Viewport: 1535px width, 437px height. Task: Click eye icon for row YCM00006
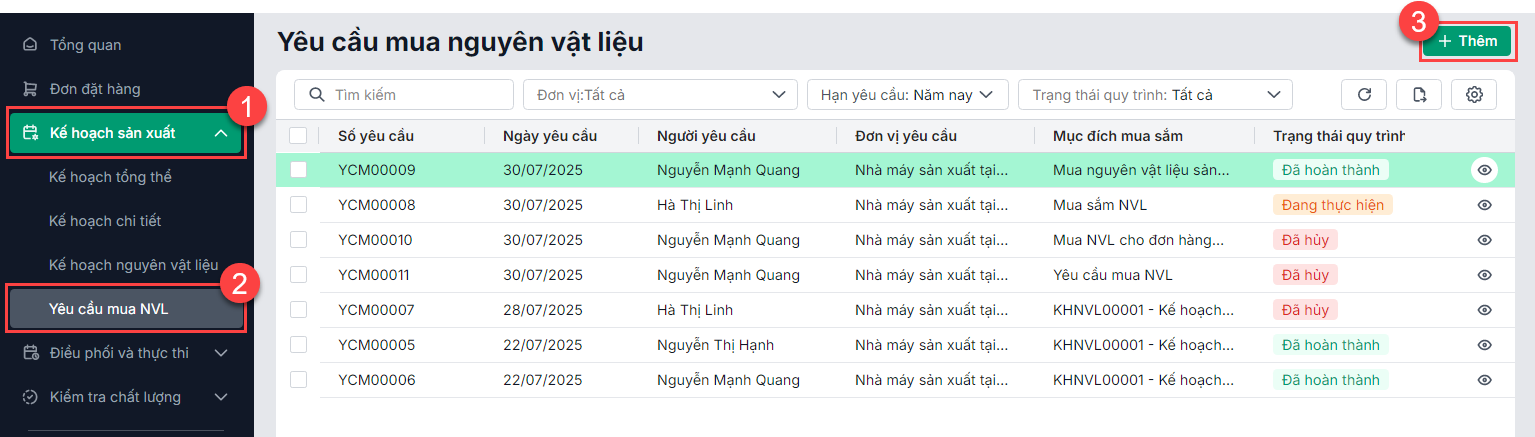point(1485,380)
